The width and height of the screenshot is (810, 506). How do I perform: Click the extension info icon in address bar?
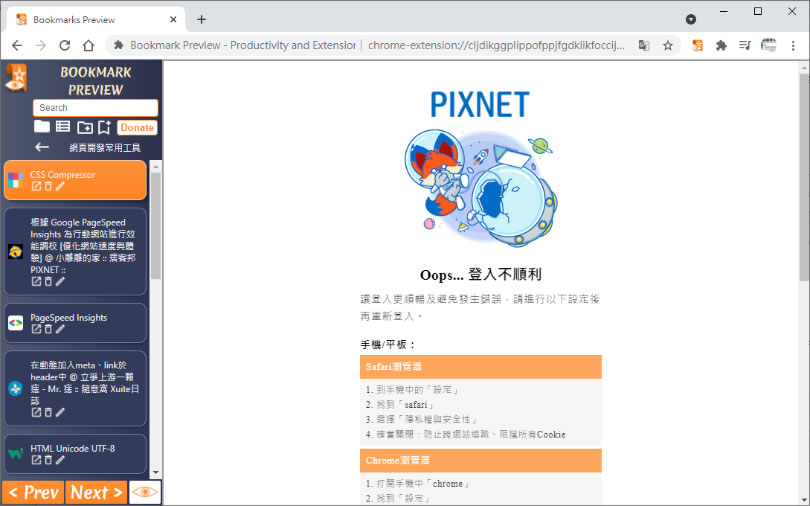click(x=119, y=45)
